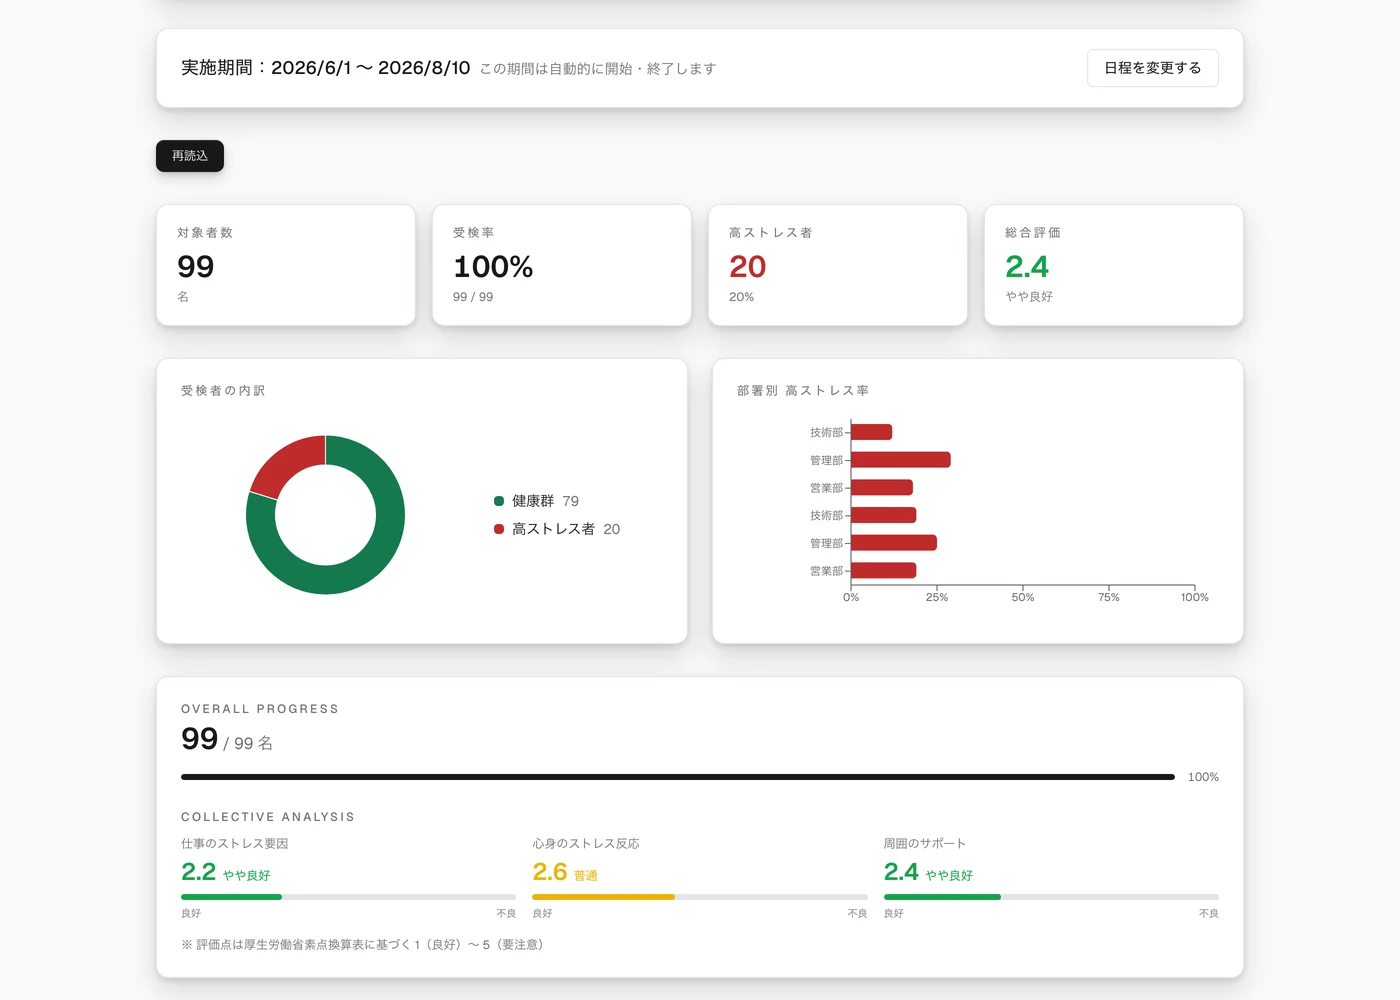This screenshot has width=1400, height=1000.
Task: Click the 部署別 高ストレス率 chart title
Action: (803, 391)
